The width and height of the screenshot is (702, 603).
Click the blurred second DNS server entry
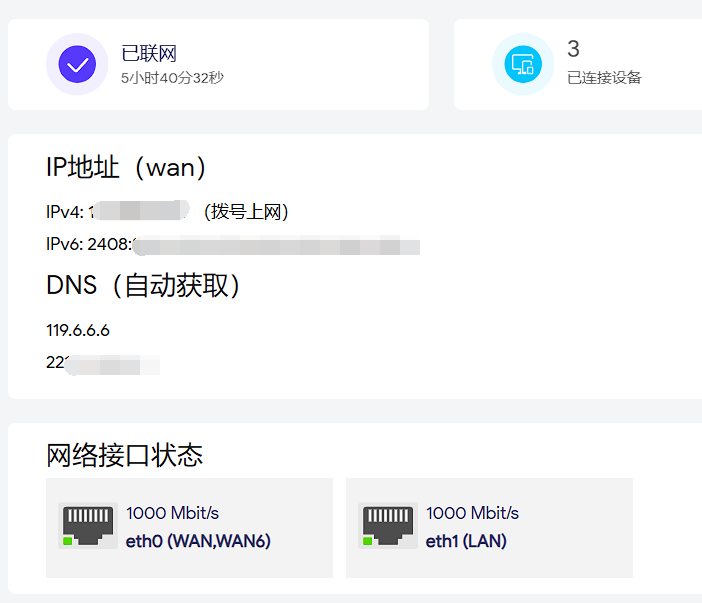point(102,363)
